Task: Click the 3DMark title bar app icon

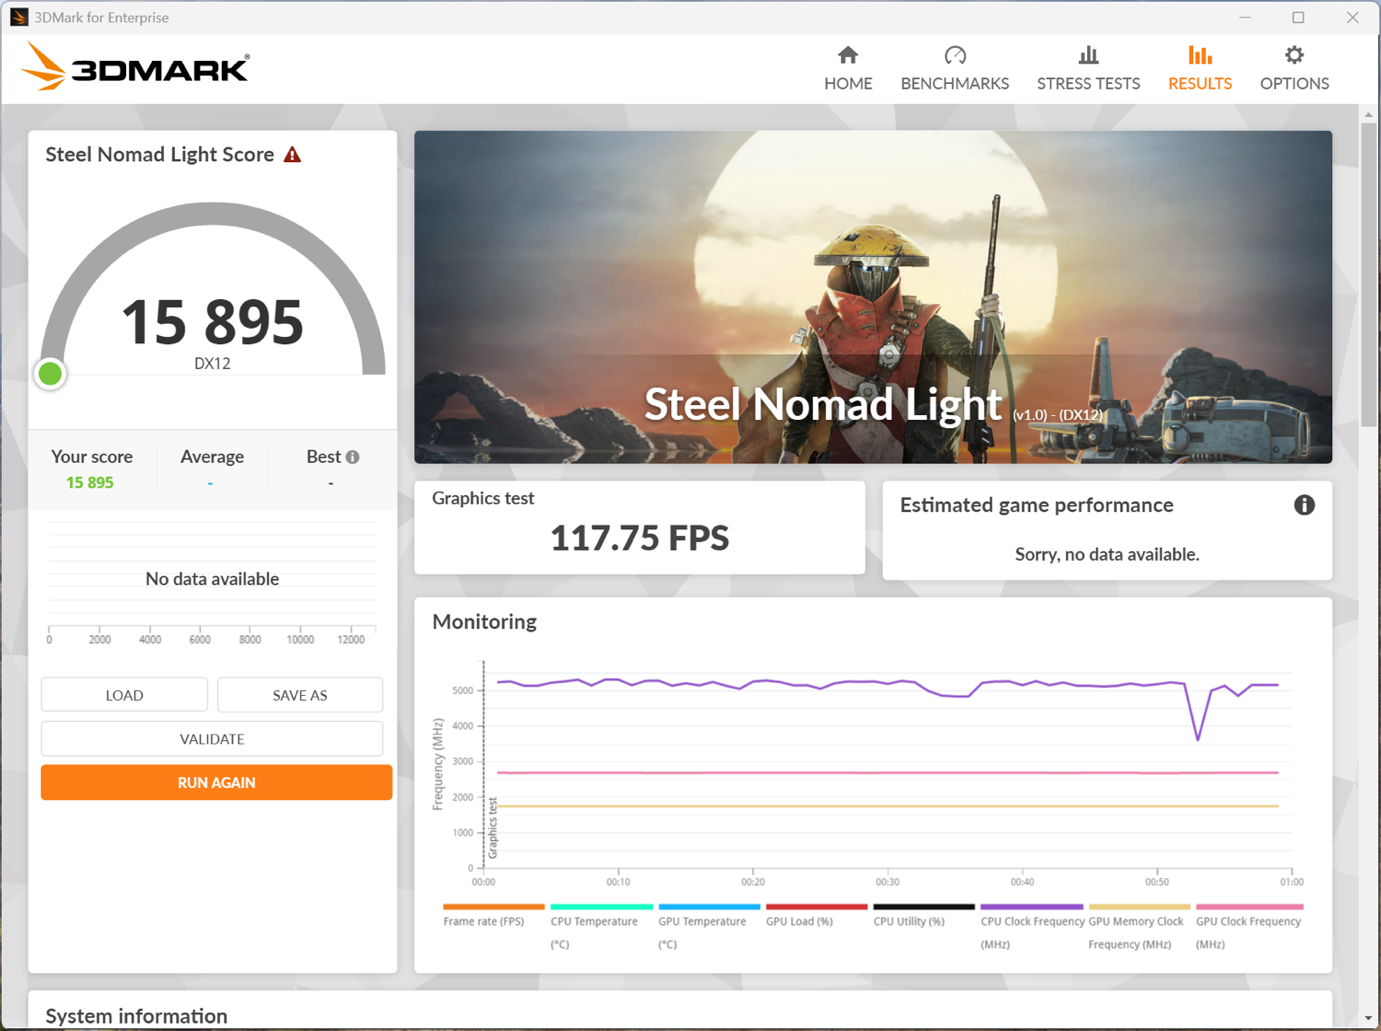Action: pos(19,17)
